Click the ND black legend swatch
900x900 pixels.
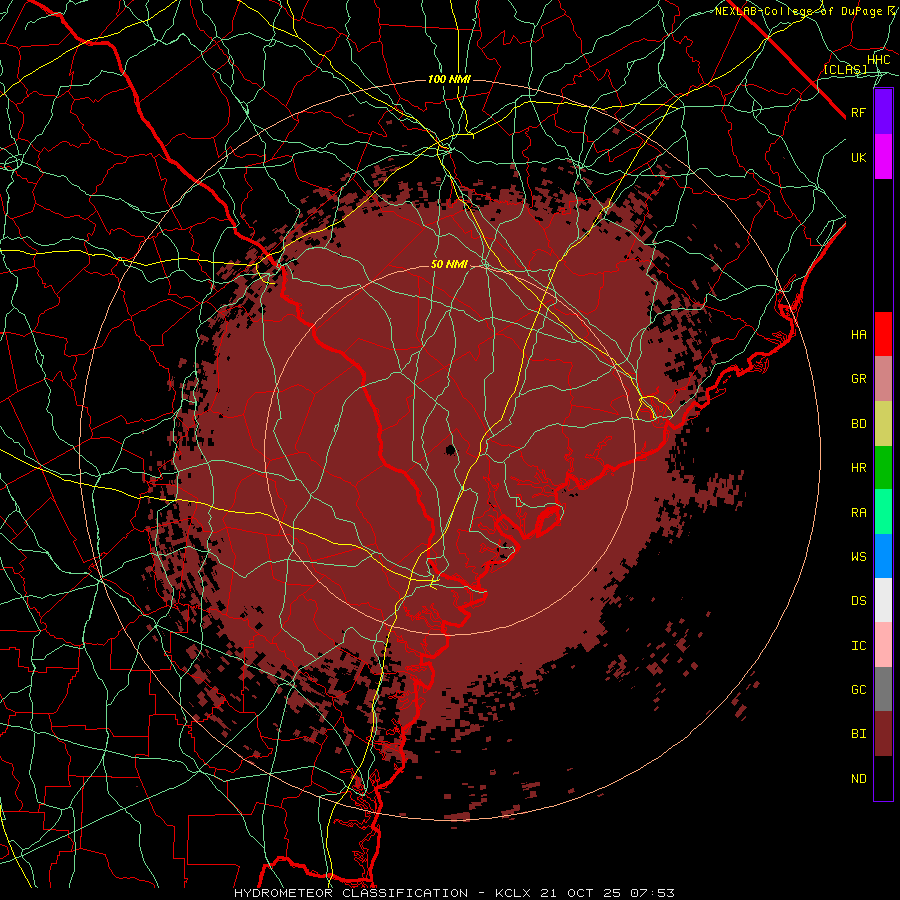point(883,778)
